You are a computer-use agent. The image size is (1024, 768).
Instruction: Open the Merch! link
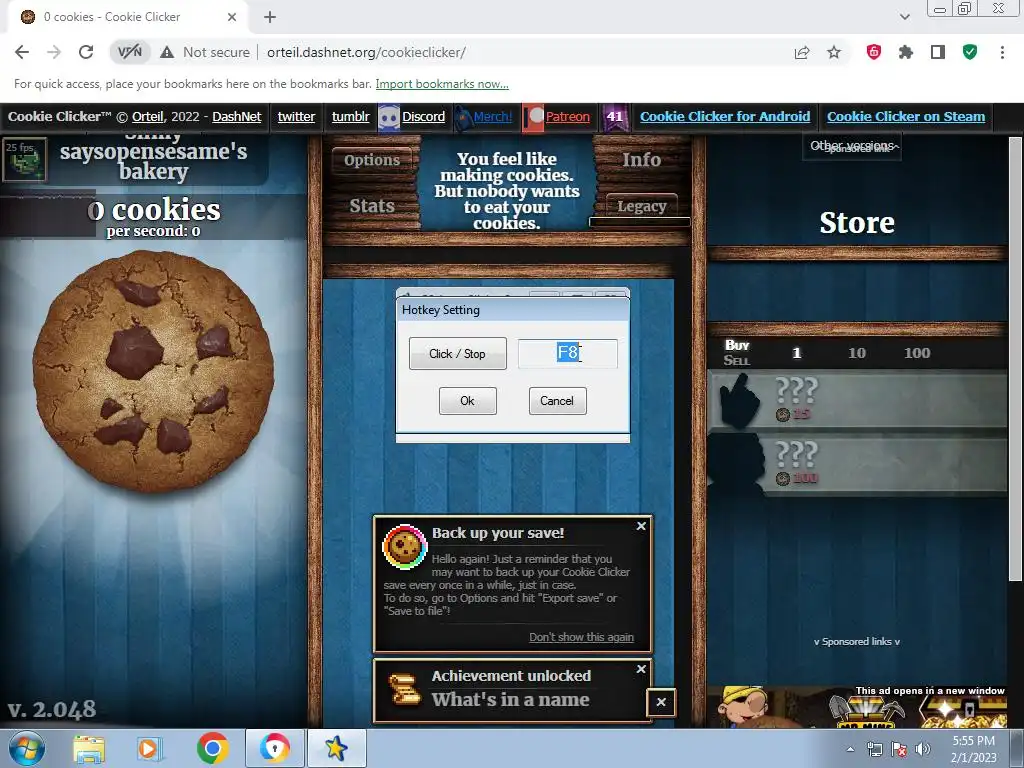tap(492, 116)
